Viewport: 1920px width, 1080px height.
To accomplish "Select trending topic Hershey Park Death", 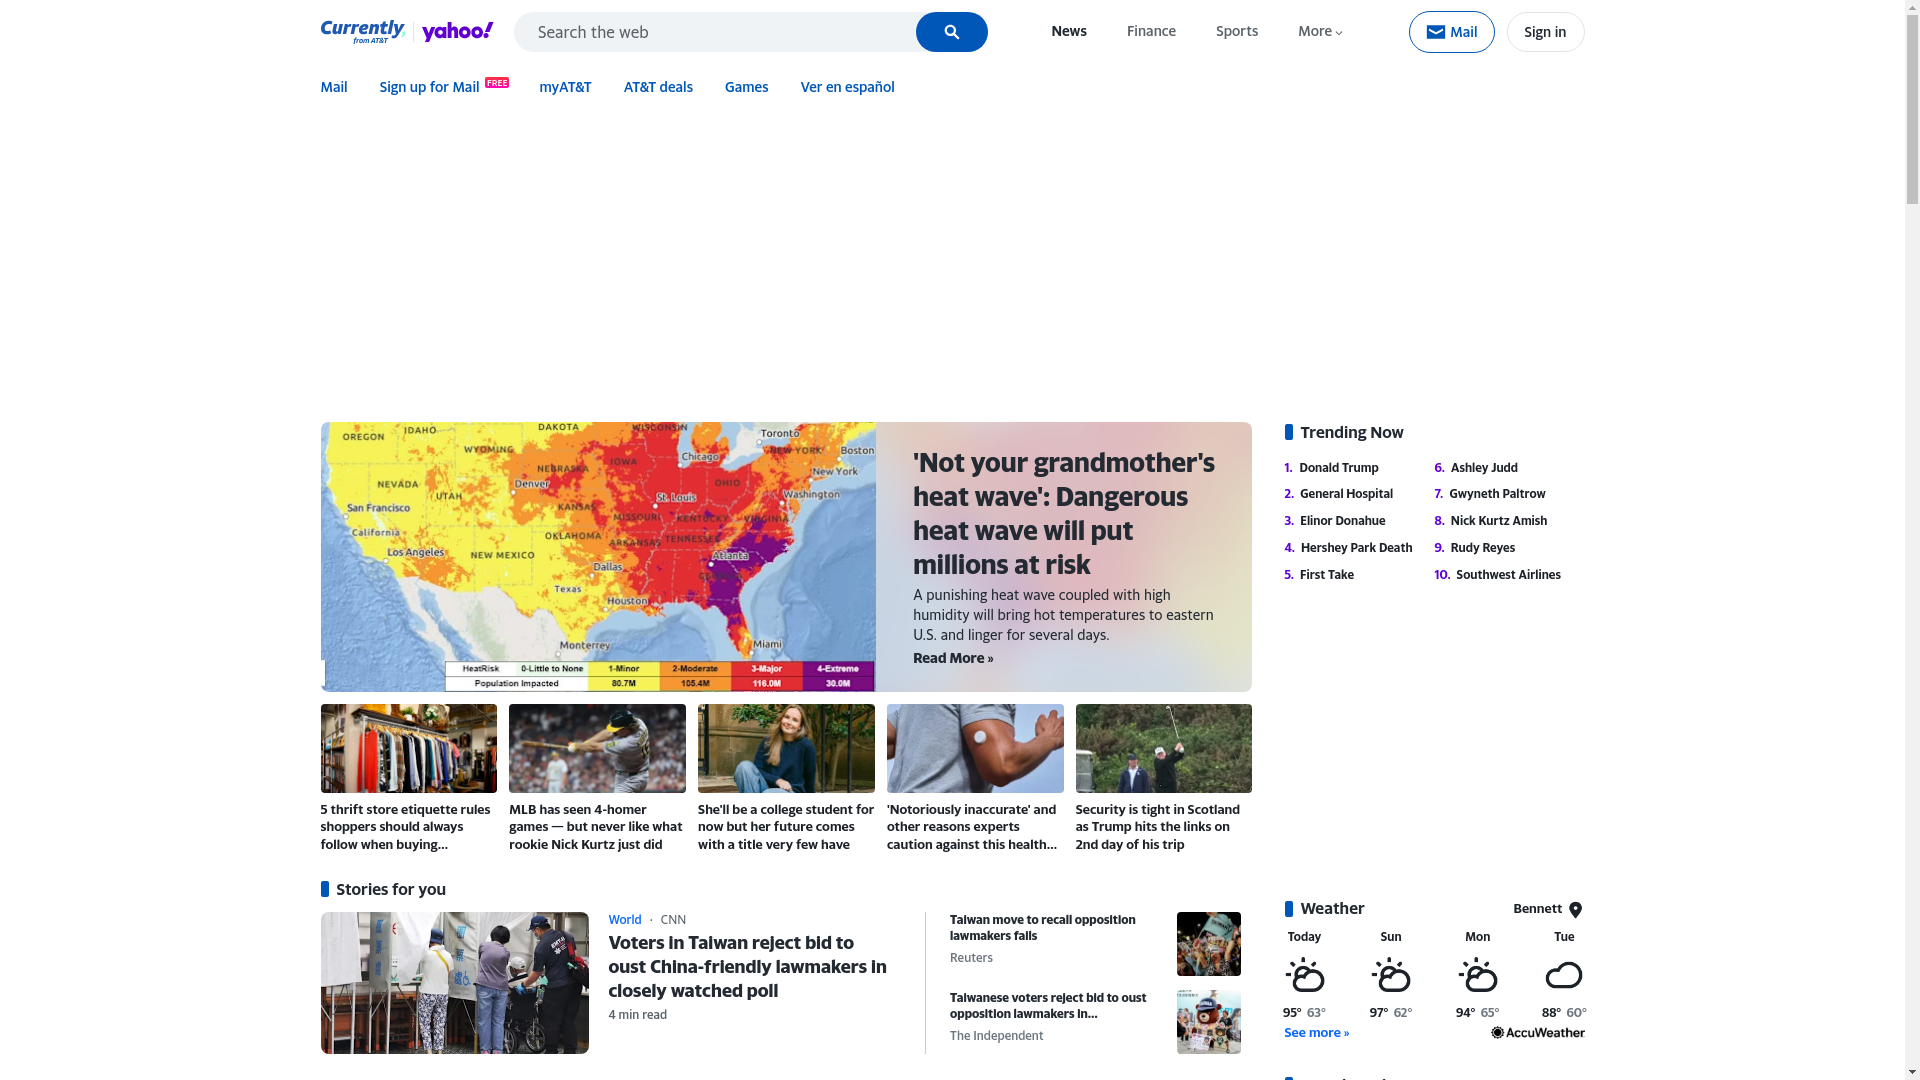I will 1356,548.
